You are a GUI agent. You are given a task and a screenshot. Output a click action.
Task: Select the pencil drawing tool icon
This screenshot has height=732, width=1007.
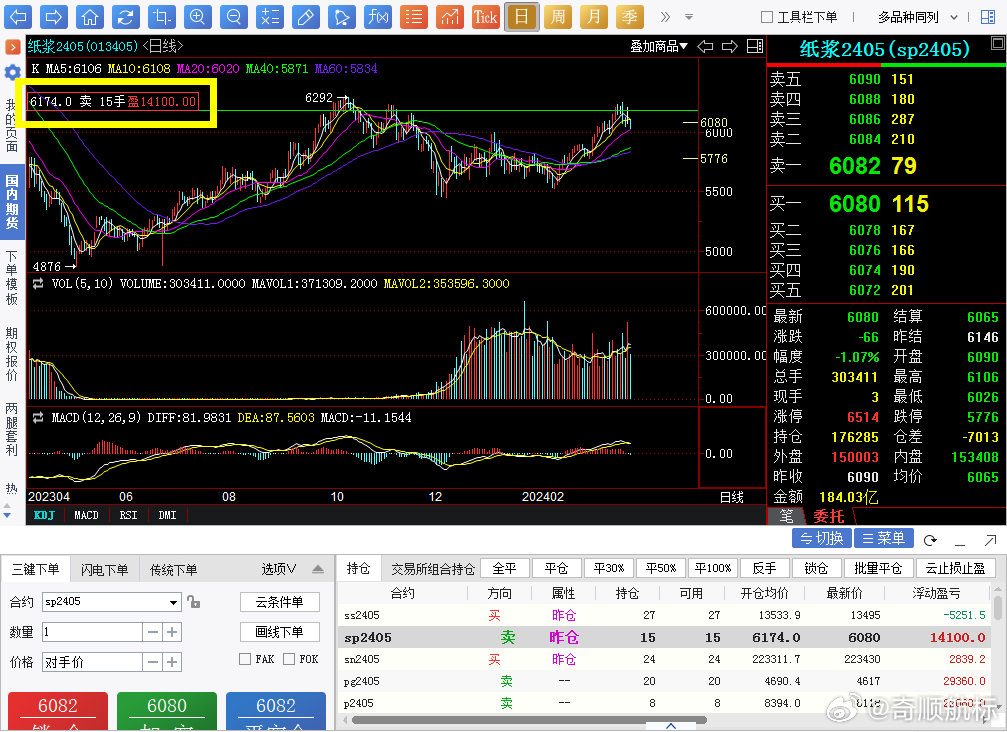pyautogui.click(x=306, y=17)
